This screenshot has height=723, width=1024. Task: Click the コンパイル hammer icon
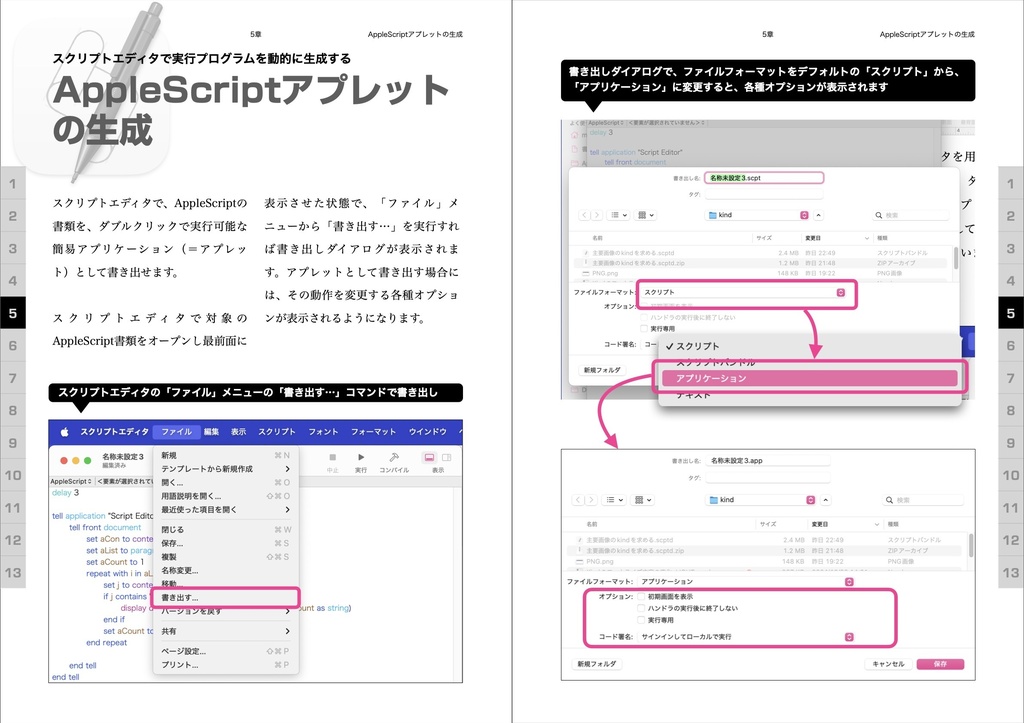(392, 457)
